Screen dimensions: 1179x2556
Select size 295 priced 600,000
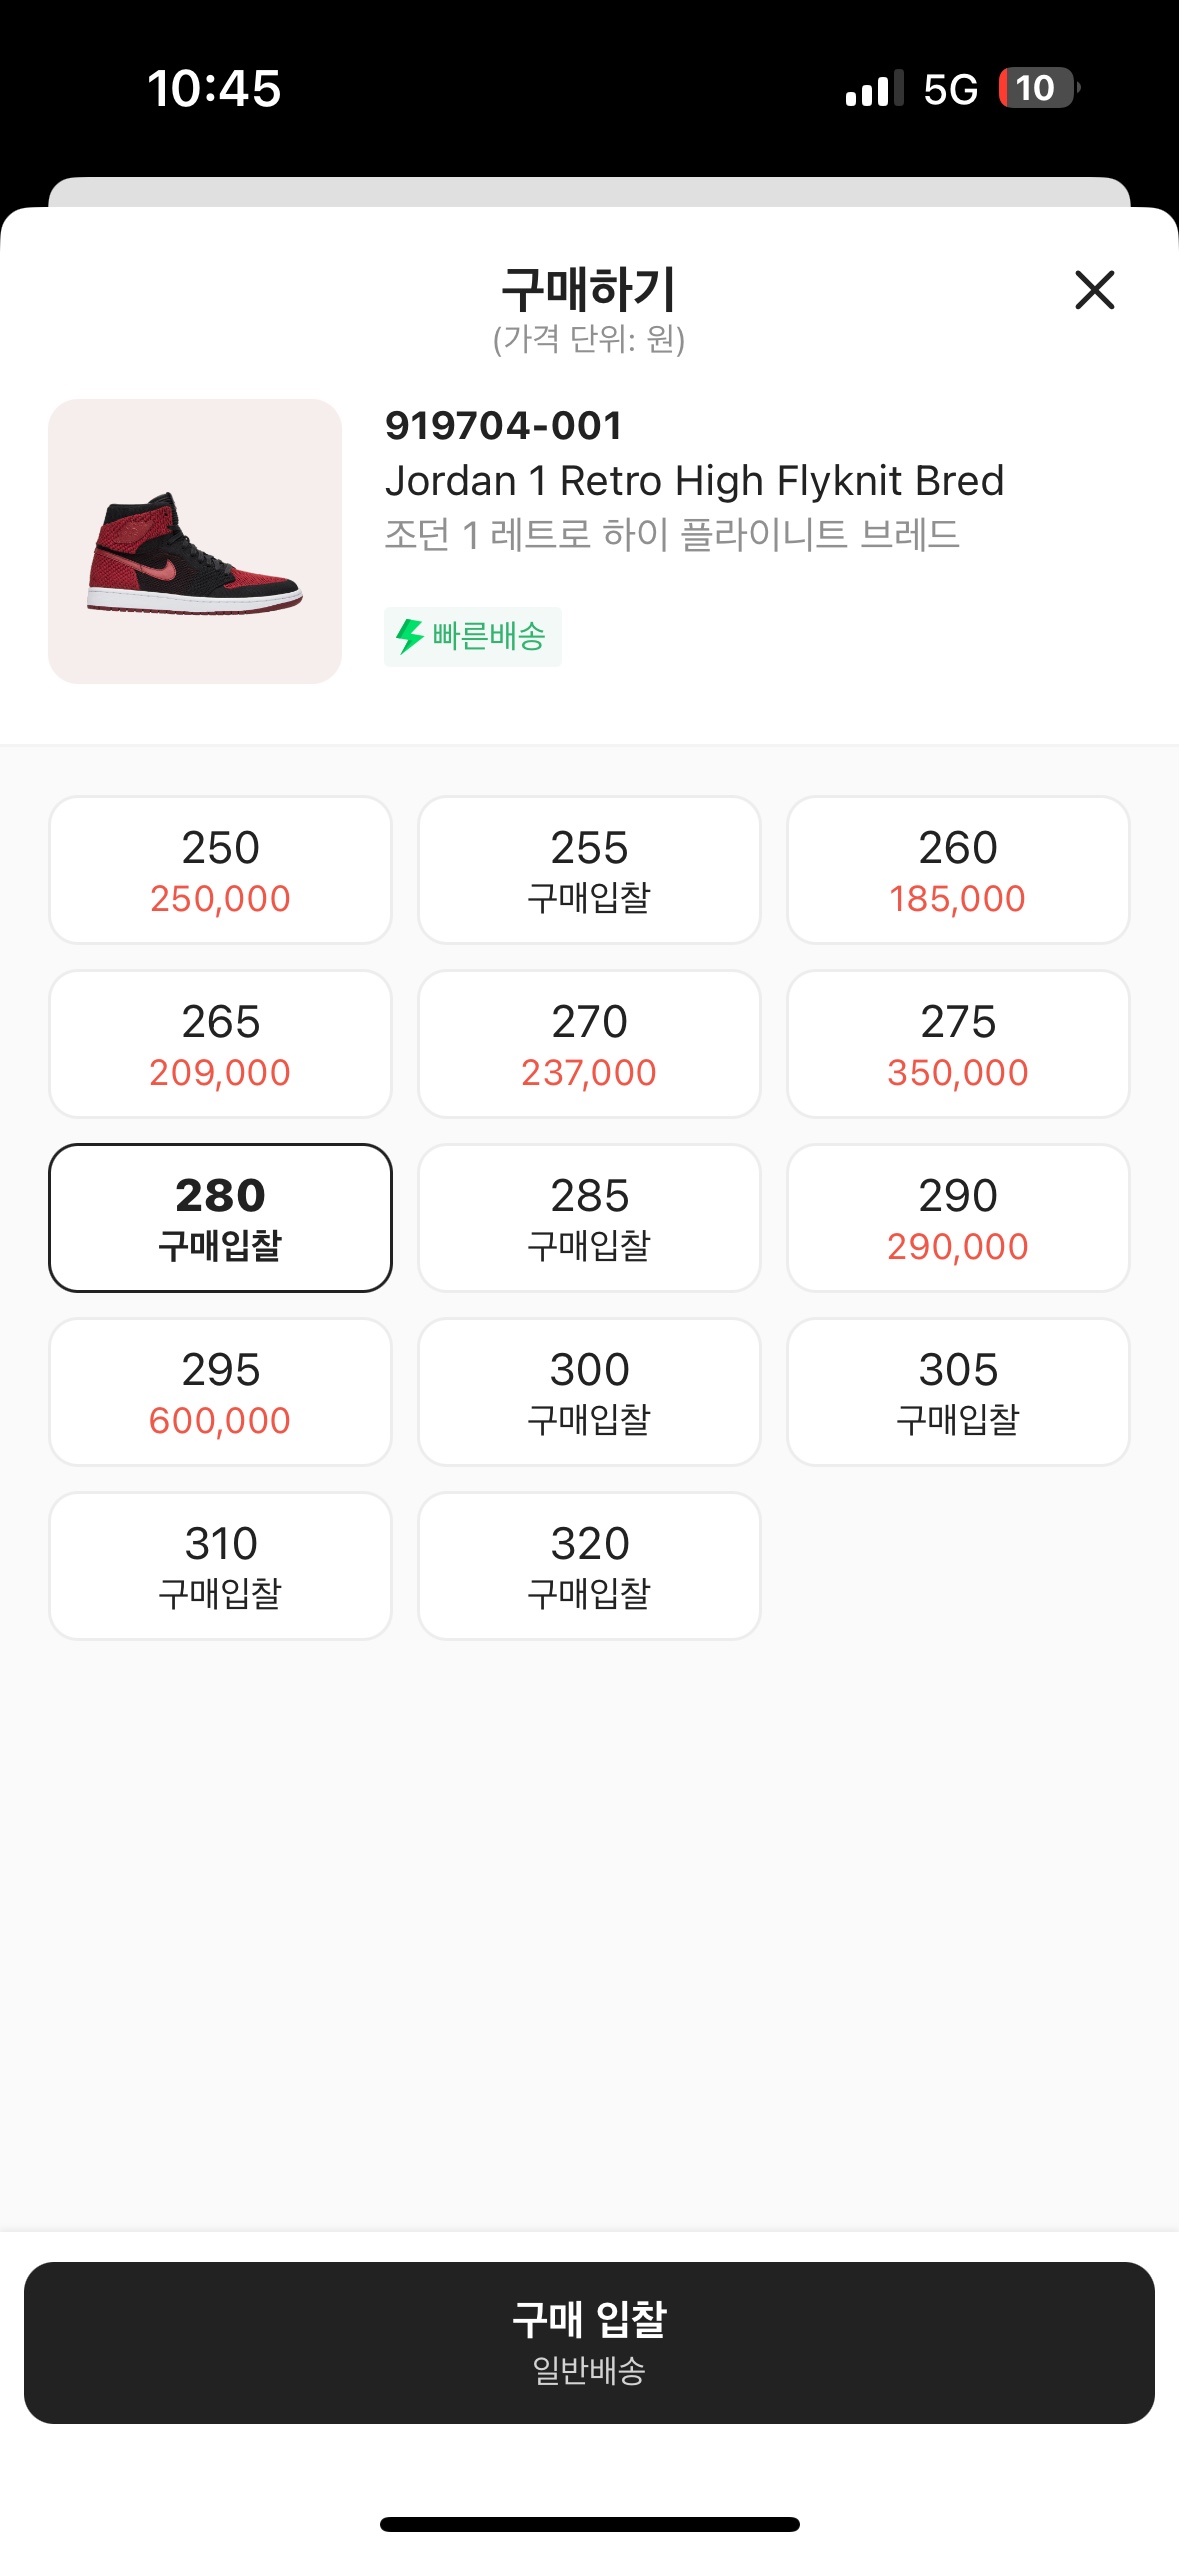[x=220, y=1391]
